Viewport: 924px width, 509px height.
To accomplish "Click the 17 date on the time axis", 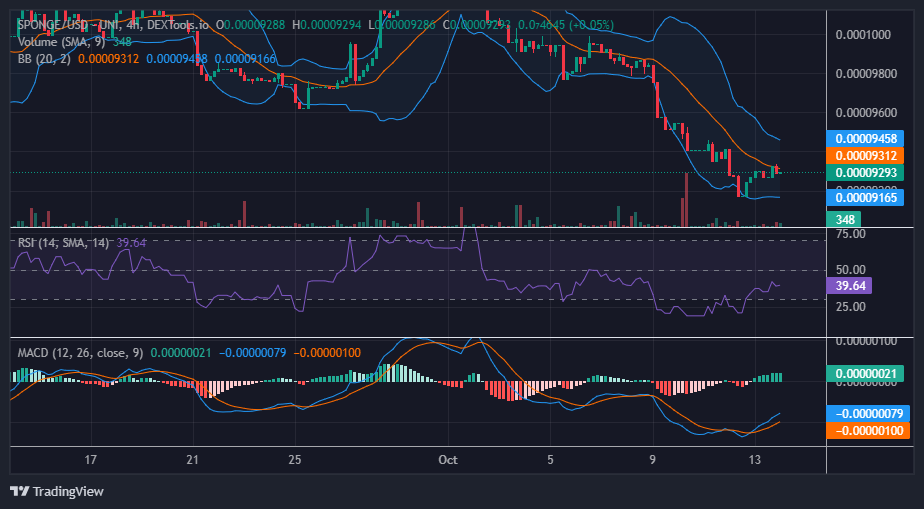I will click(x=90, y=460).
